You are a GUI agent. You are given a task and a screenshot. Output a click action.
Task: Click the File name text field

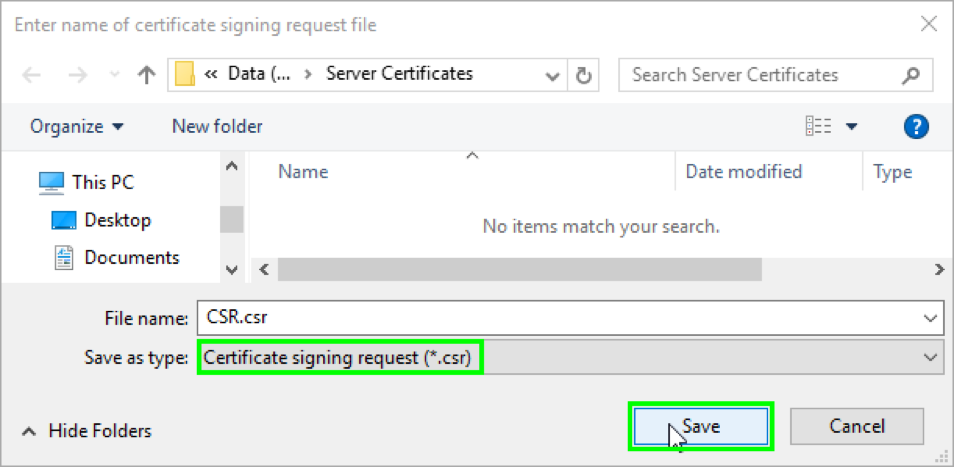(560, 318)
